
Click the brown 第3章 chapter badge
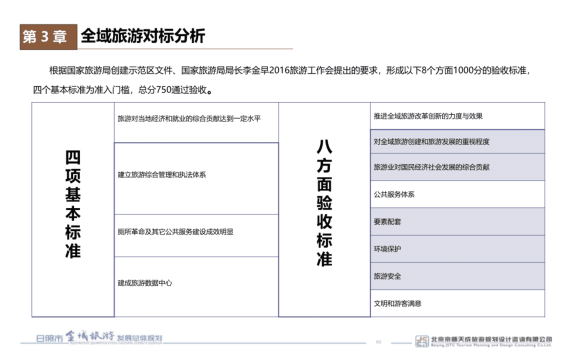click(x=48, y=37)
